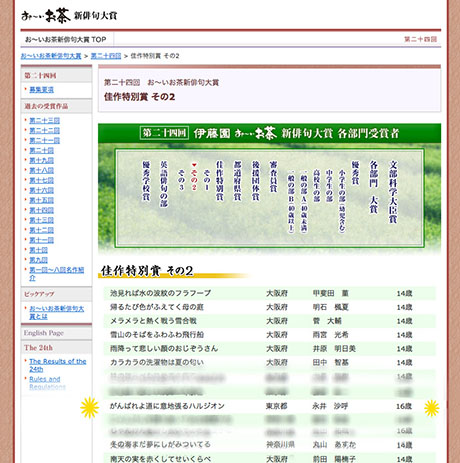
Task: Select 英語俳句の部 in the banner menu
Action: [164, 184]
